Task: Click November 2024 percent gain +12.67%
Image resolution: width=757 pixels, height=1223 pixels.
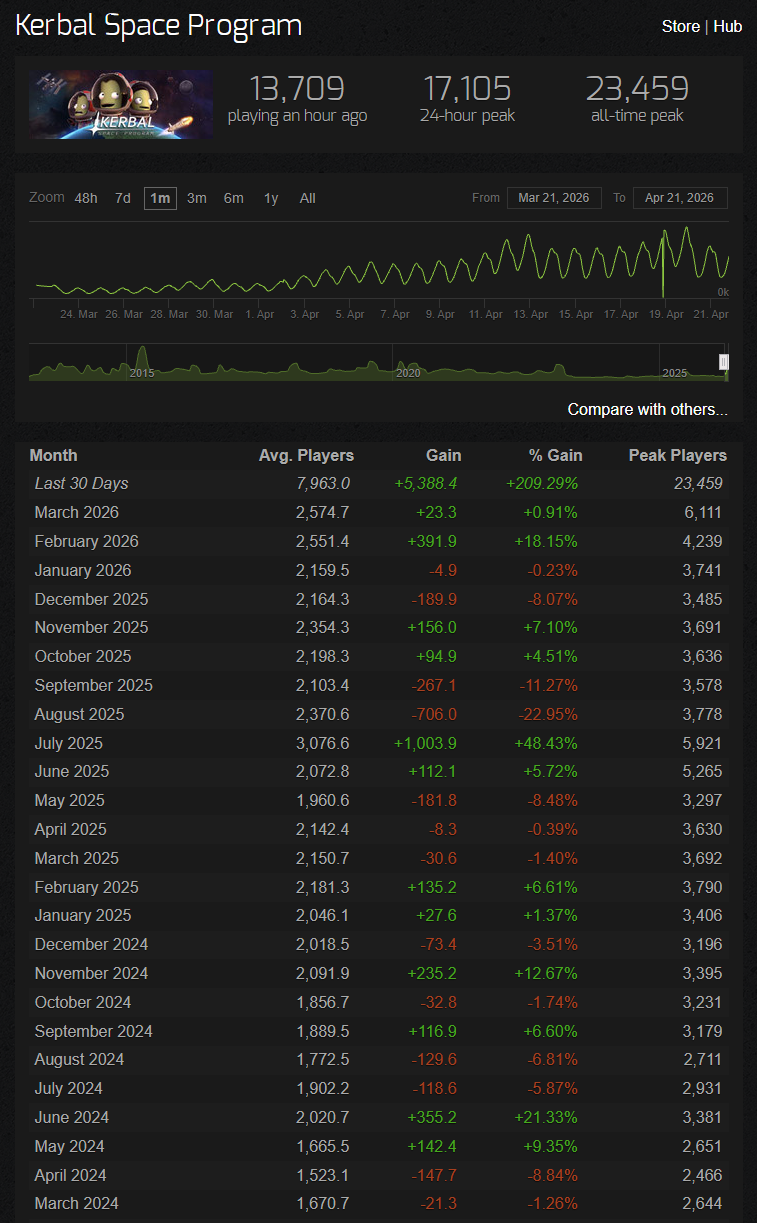Action: 548,973
